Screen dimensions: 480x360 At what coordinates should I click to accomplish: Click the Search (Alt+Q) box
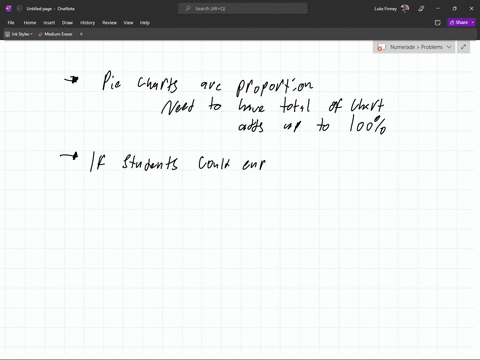(x=243, y=9)
